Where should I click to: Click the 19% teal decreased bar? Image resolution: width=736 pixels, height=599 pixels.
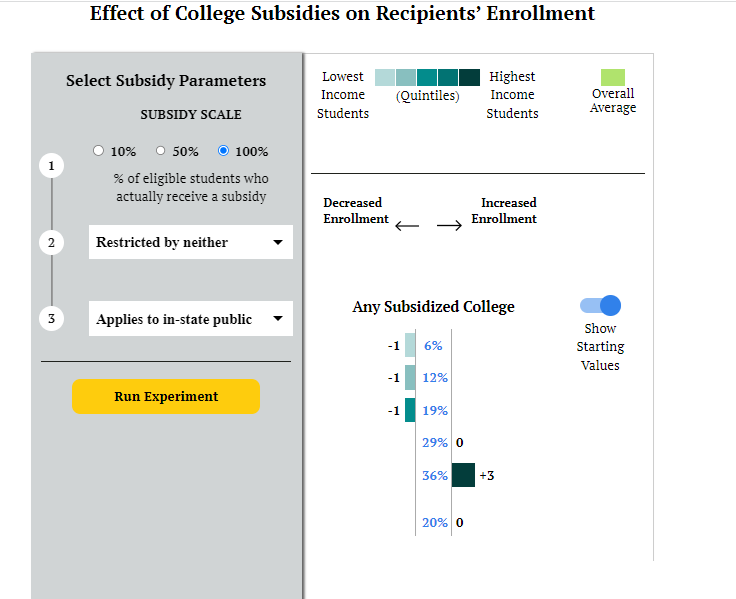410,410
